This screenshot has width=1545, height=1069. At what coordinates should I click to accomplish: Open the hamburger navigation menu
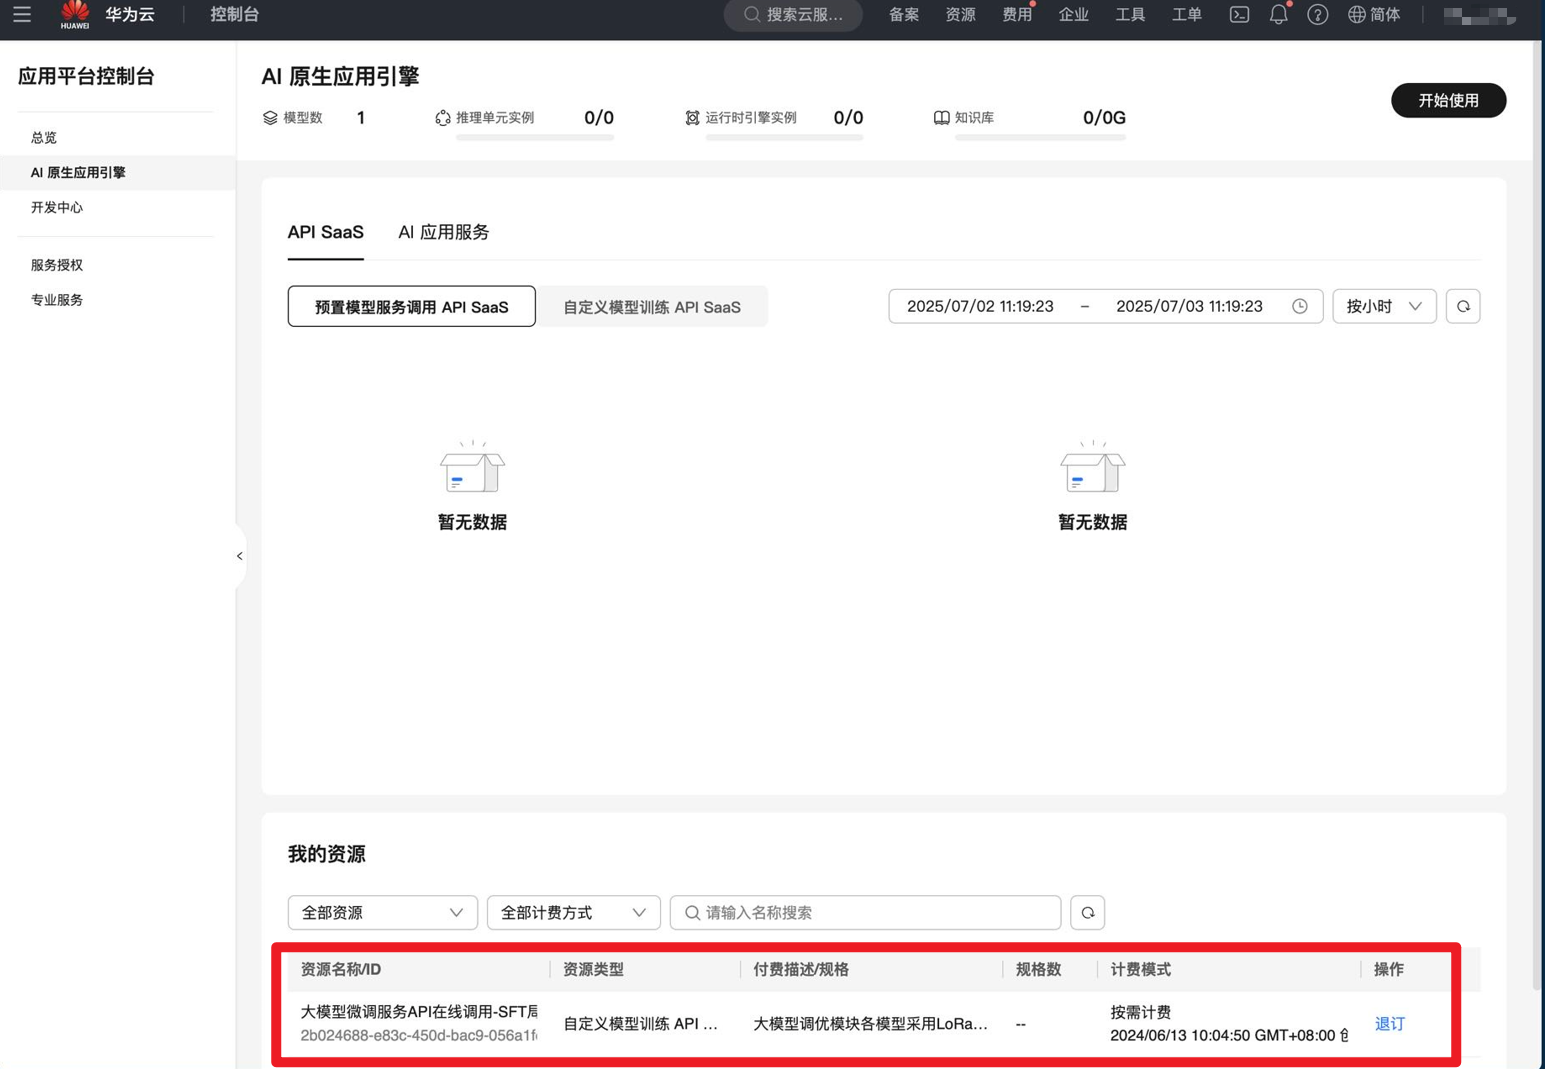[22, 15]
